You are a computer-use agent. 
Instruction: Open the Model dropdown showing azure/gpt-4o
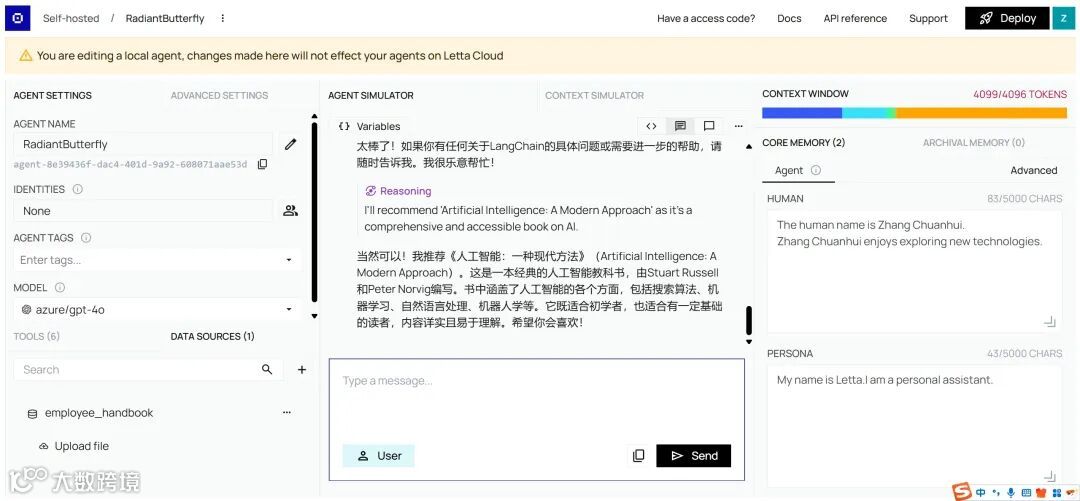(x=157, y=309)
